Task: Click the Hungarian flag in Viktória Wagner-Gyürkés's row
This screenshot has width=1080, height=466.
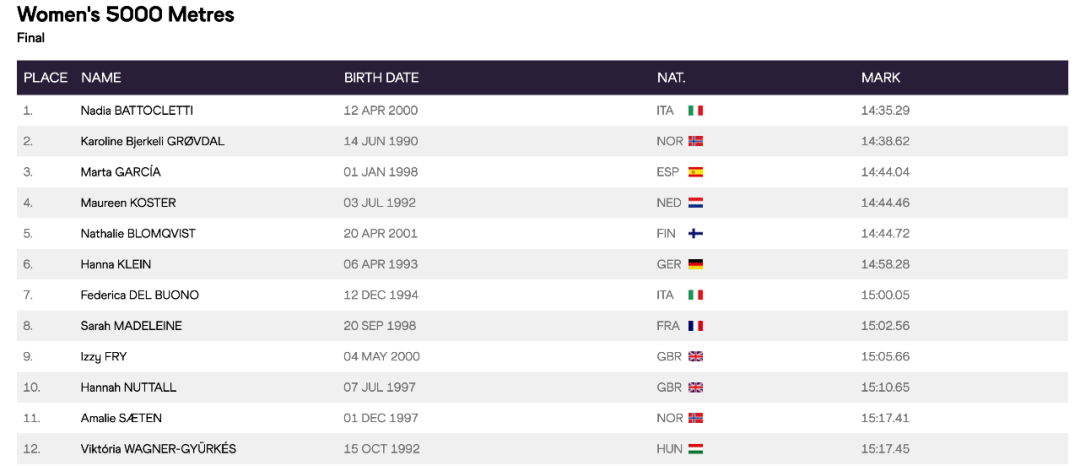Action: 696,449
